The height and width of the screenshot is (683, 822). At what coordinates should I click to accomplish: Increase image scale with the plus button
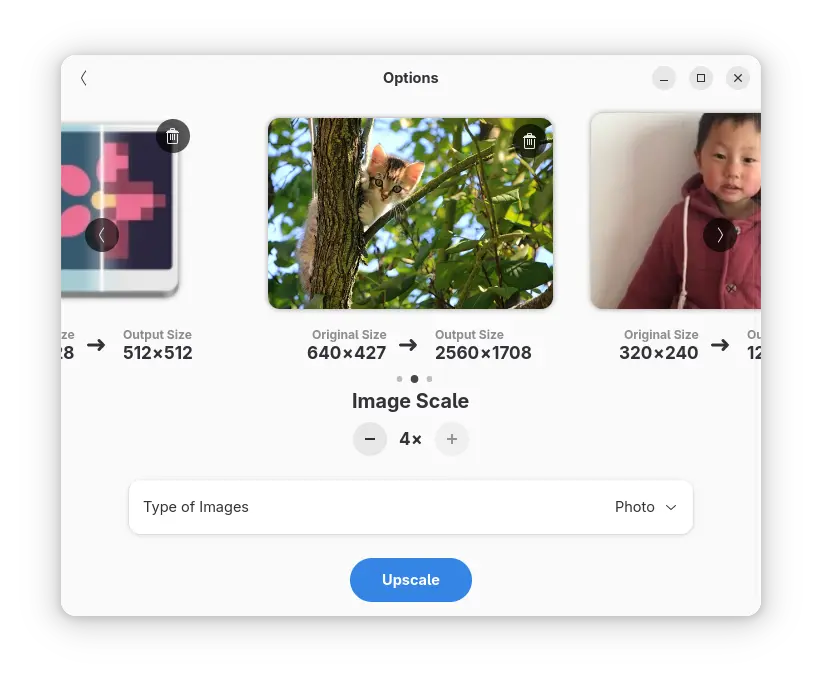click(452, 439)
